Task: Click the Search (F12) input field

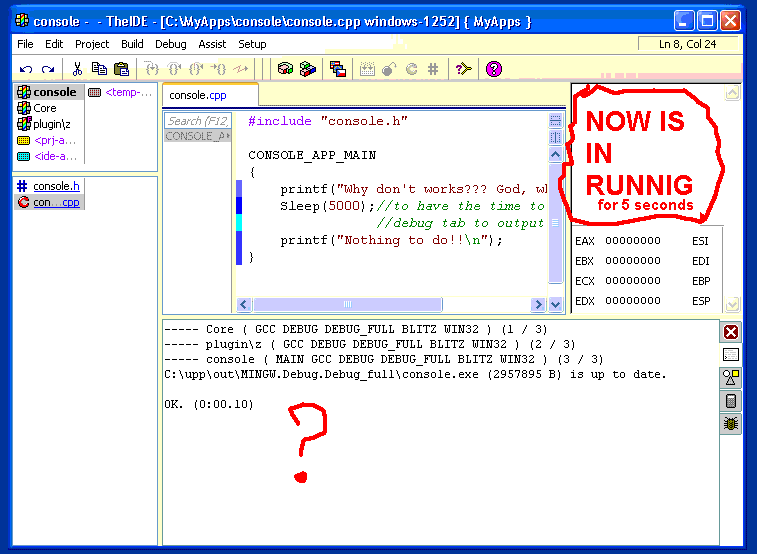Action: [x=198, y=121]
